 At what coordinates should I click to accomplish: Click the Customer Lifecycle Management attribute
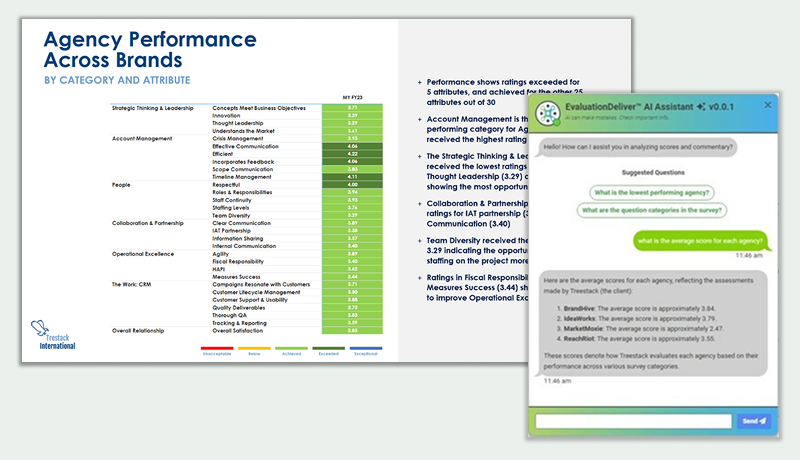click(x=256, y=292)
